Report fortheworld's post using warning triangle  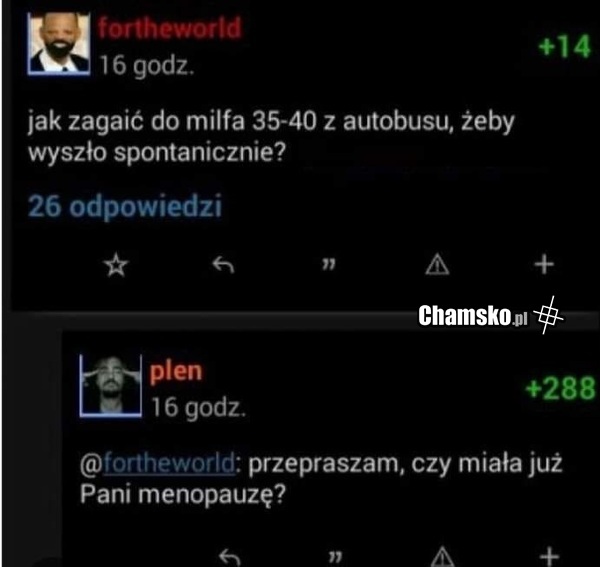[x=437, y=264]
